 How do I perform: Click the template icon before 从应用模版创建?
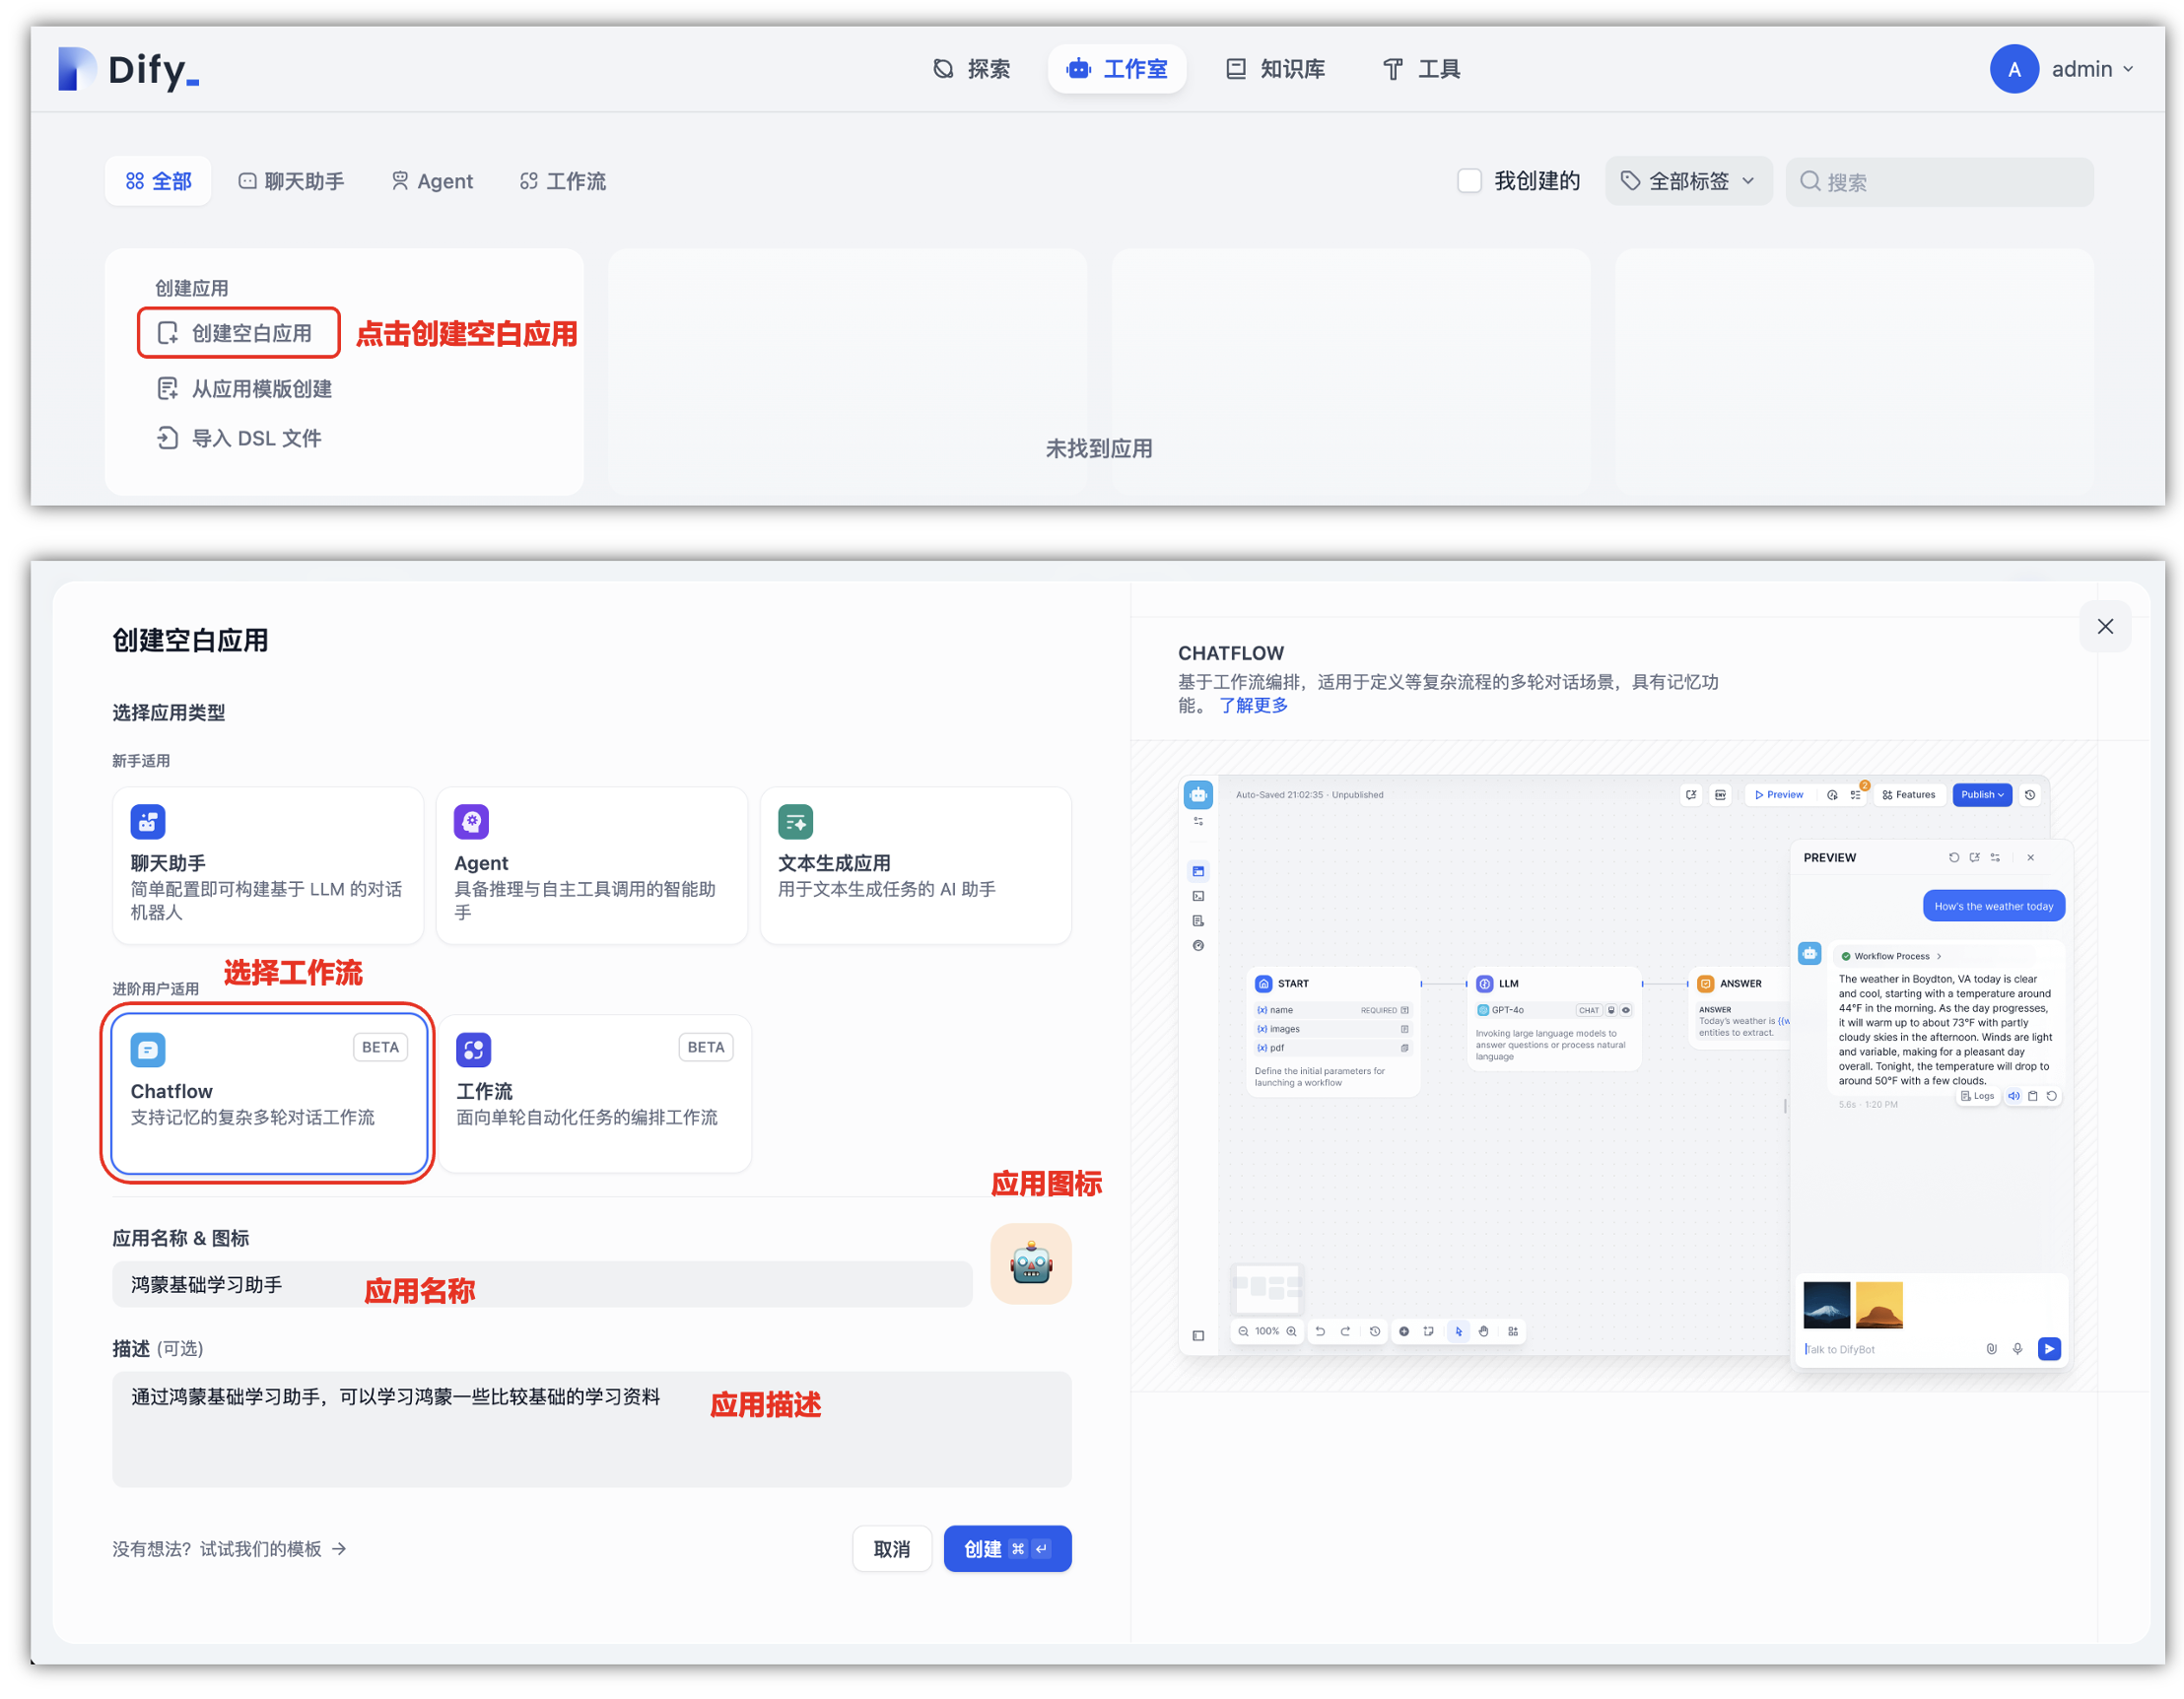(168, 389)
